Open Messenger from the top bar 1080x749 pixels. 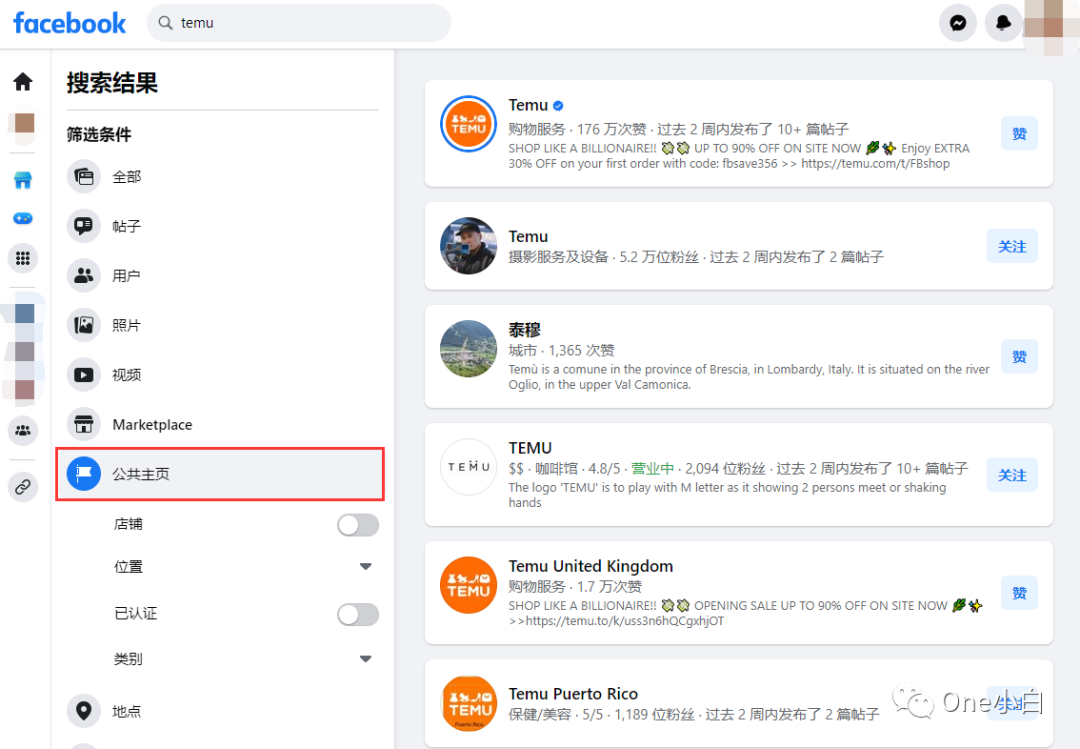(957, 23)
